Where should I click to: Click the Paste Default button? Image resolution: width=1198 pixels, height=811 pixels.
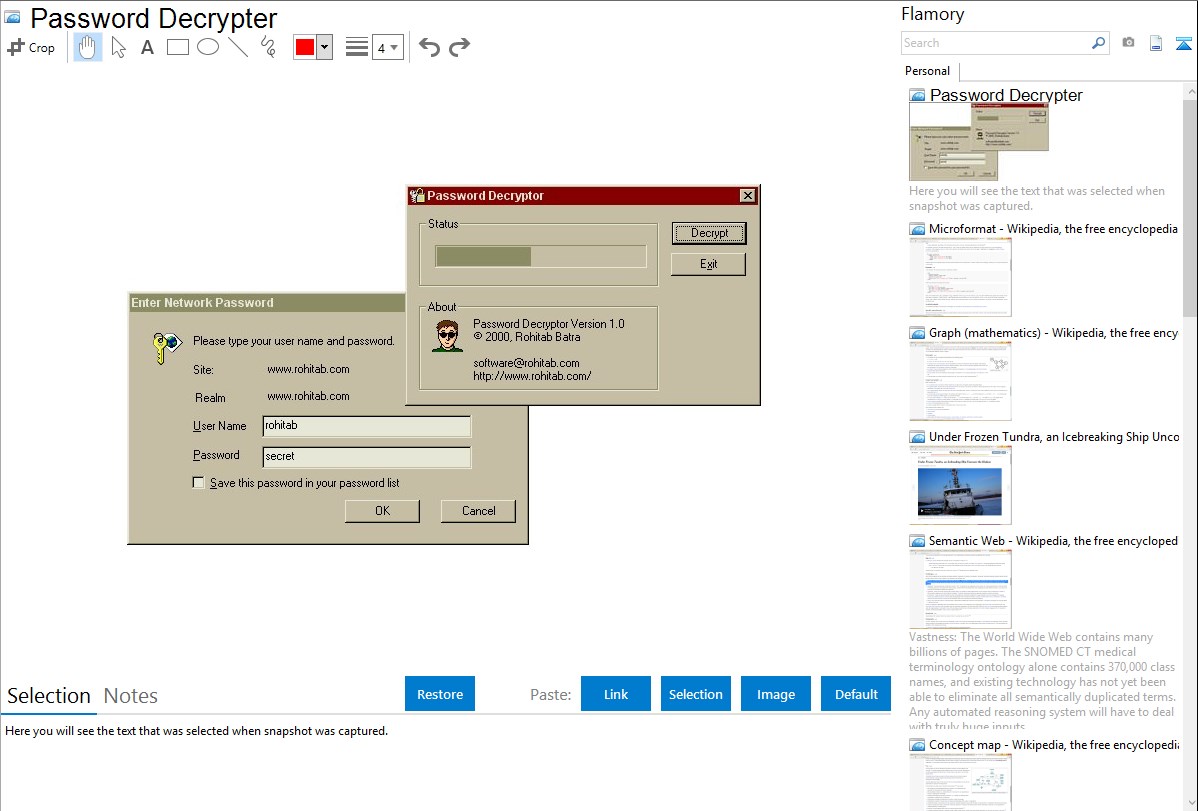point(856,694)
